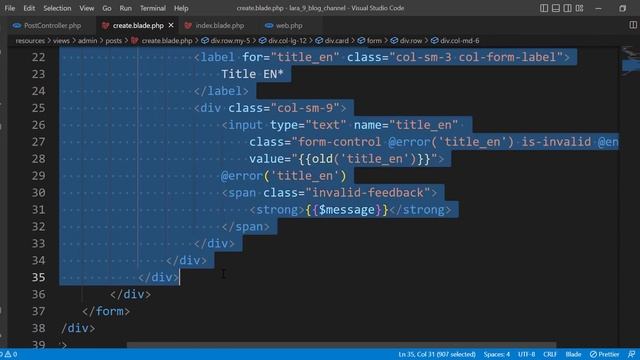Viewport: 640px width, 360px height.
Task: Click the closing form tag on line 37
Action: click(106, 311)
